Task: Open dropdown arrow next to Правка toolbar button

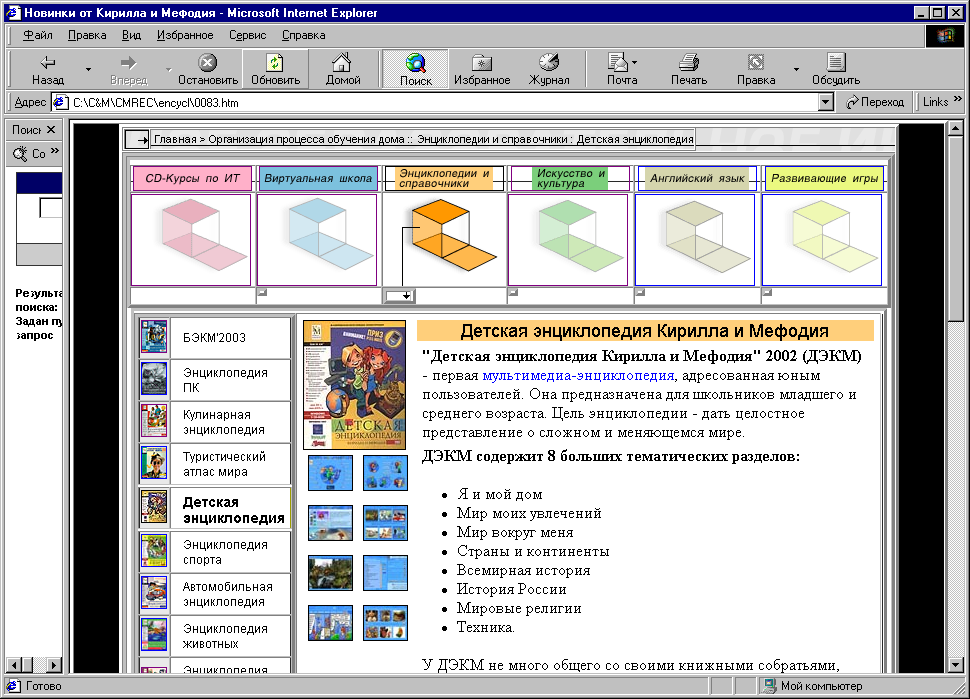Action: (796, 69)
